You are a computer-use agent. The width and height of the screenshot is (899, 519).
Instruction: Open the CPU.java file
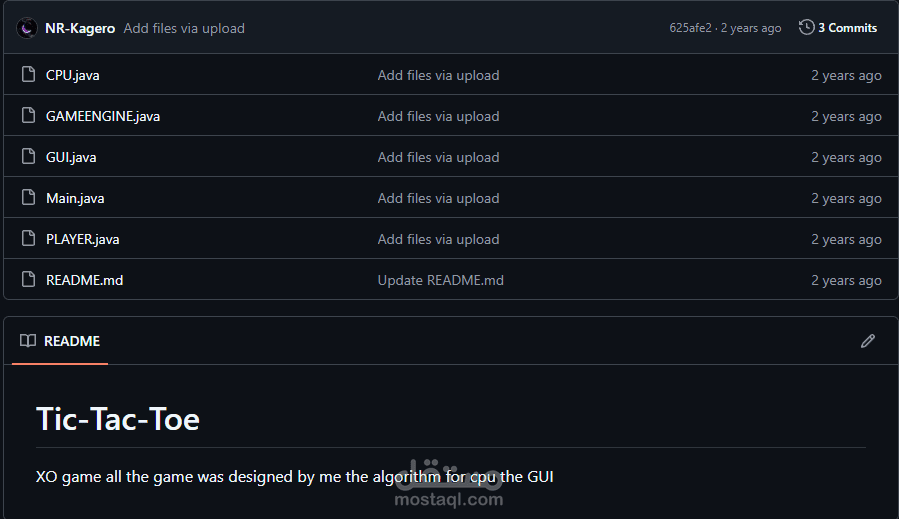pos(72,75)
